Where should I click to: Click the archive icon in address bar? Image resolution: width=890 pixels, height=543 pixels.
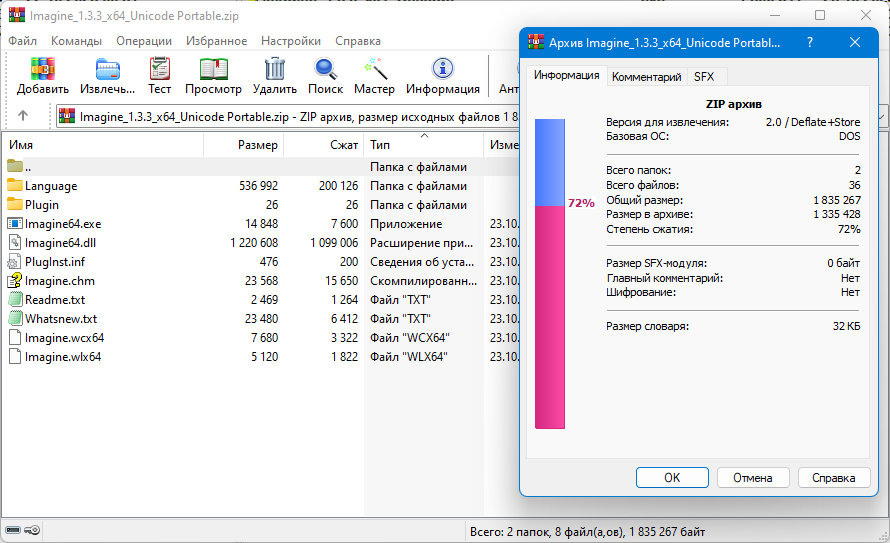point(67,116)
